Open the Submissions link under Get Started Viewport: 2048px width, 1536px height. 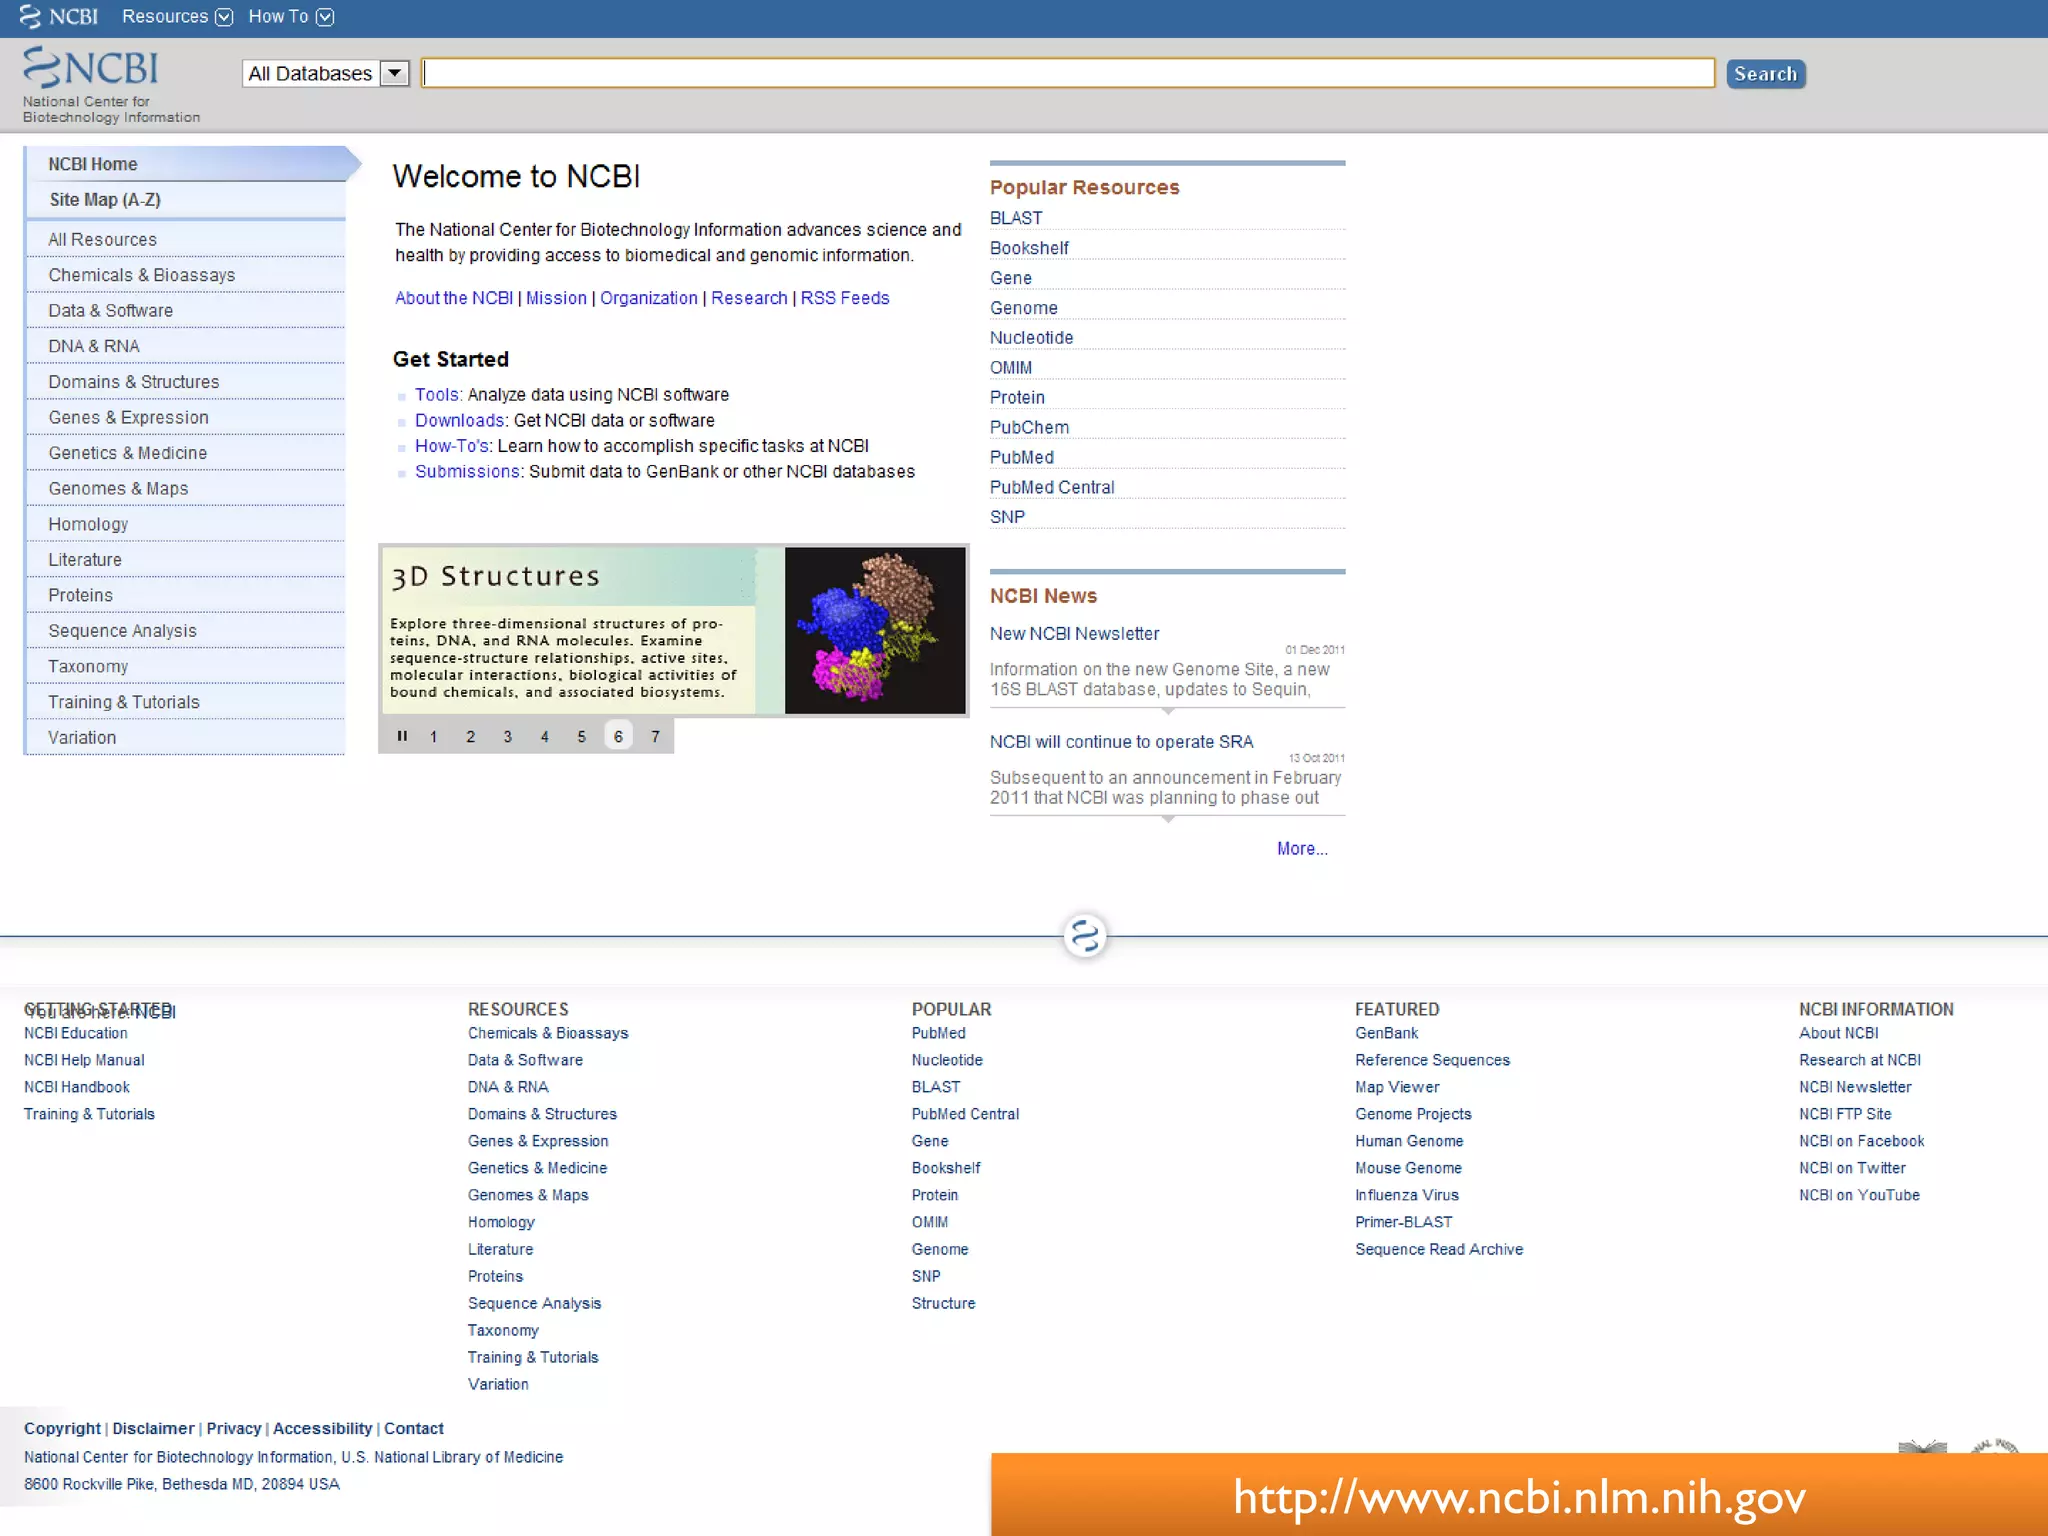click(x=467, y=472)
